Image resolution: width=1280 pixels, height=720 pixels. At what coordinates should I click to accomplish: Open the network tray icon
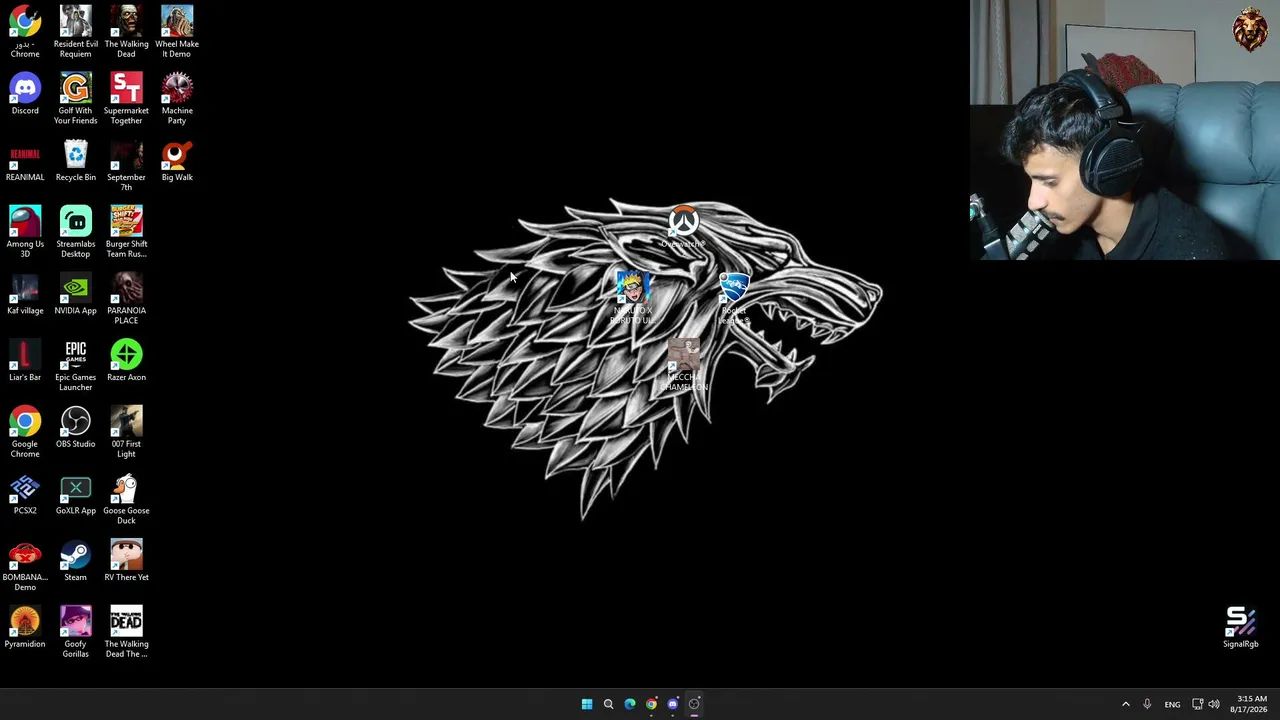[1198, 704]
